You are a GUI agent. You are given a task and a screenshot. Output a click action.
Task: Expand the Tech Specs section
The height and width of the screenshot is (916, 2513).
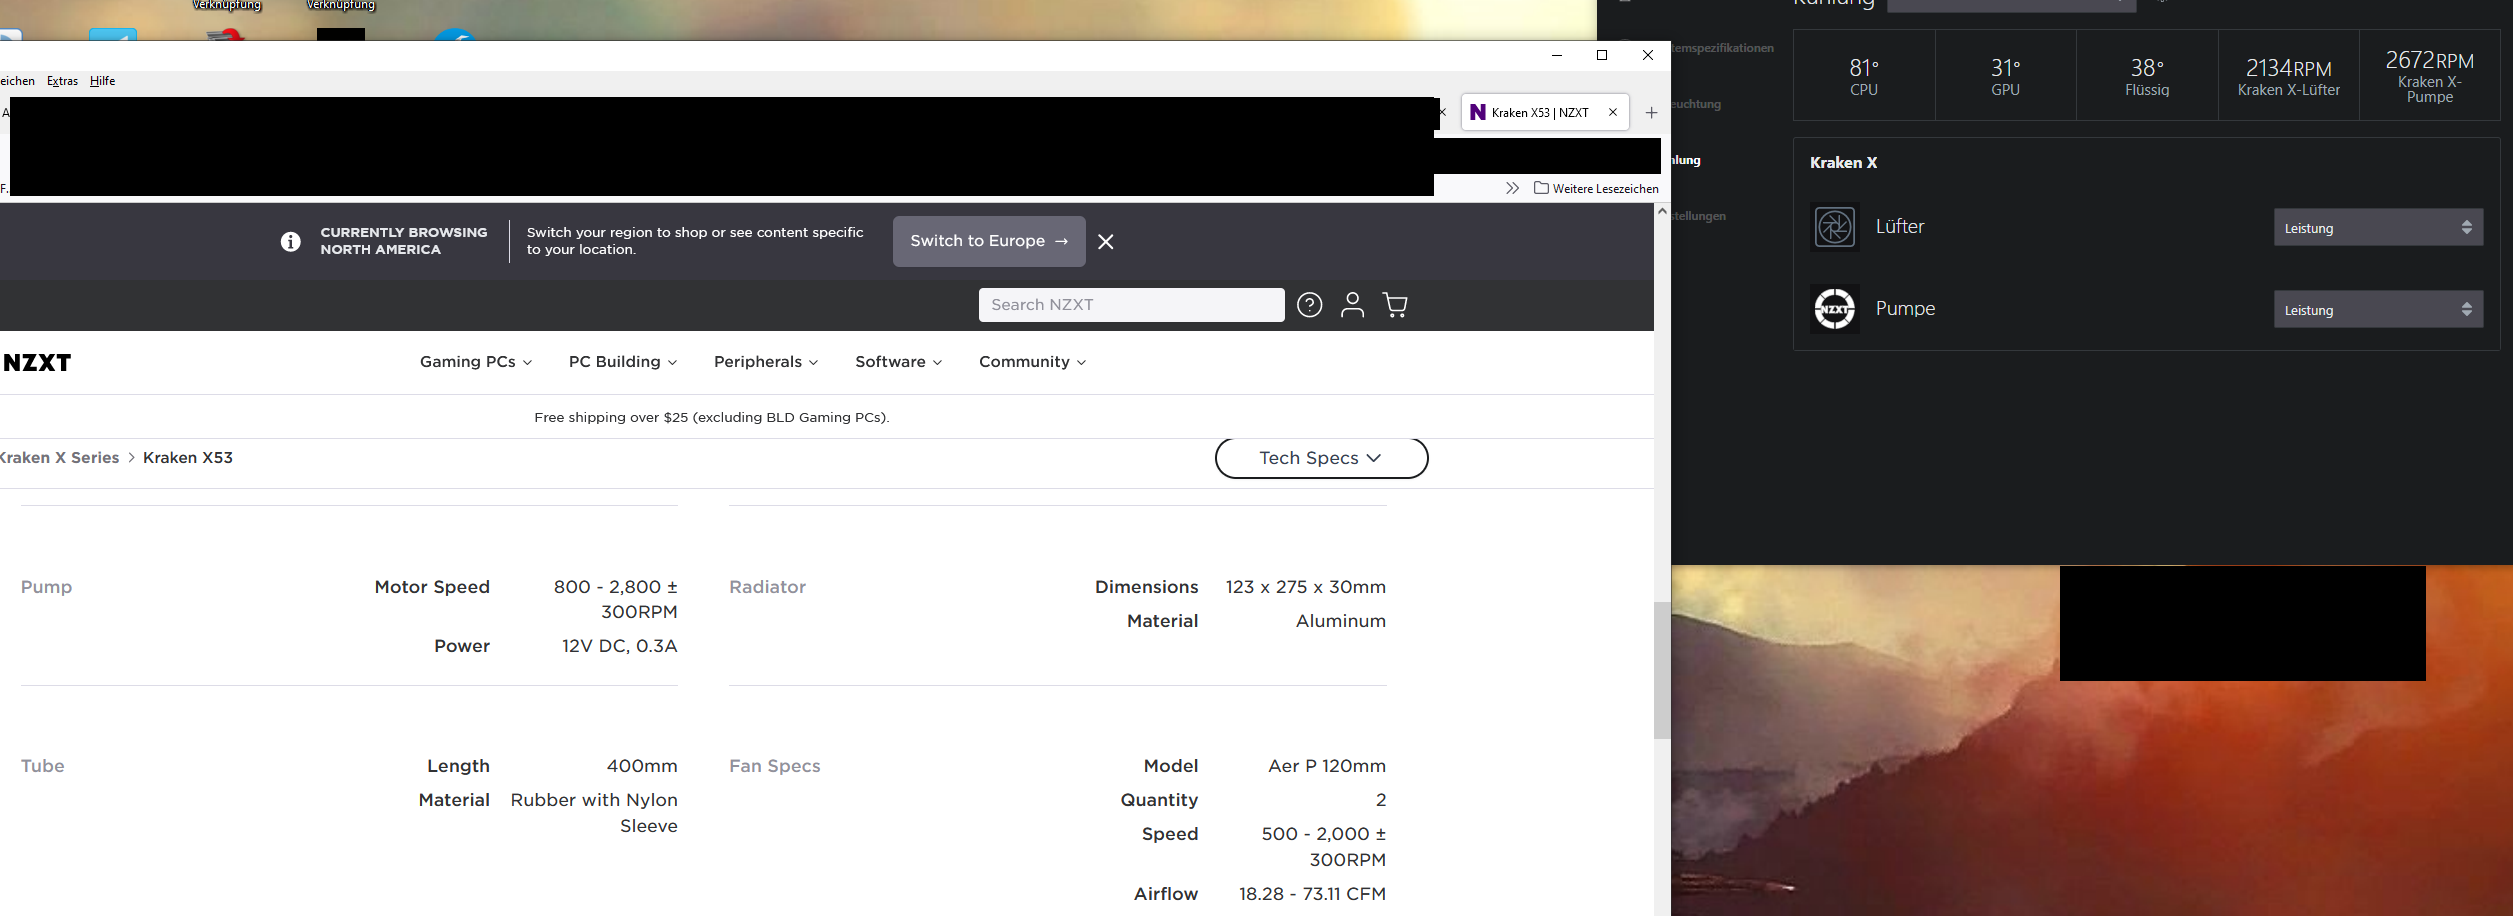click(1321, 457)
